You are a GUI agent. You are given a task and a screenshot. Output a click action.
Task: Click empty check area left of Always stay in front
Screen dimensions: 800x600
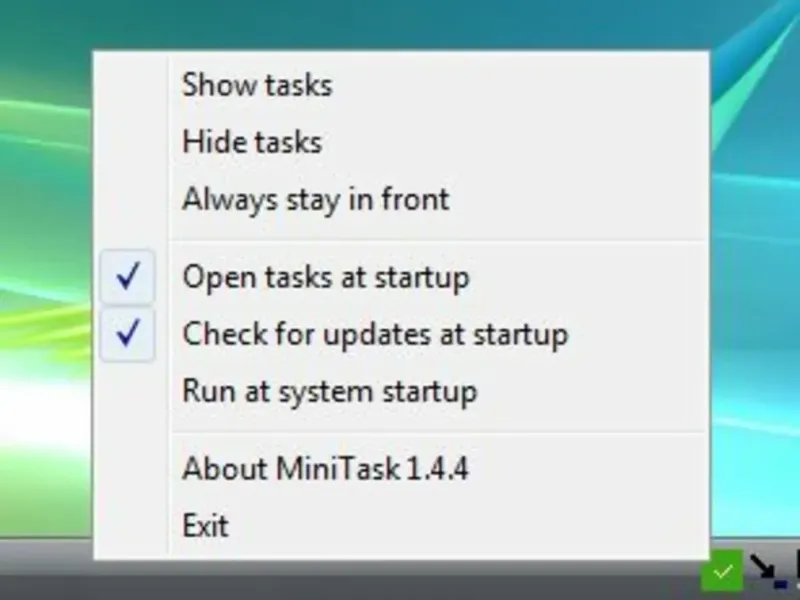click(x=128, y=199)
